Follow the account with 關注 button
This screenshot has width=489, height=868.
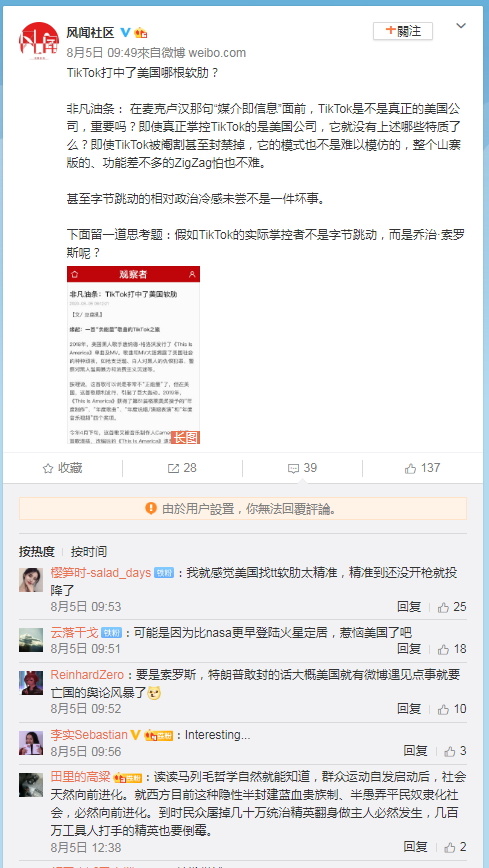[403, 31]
